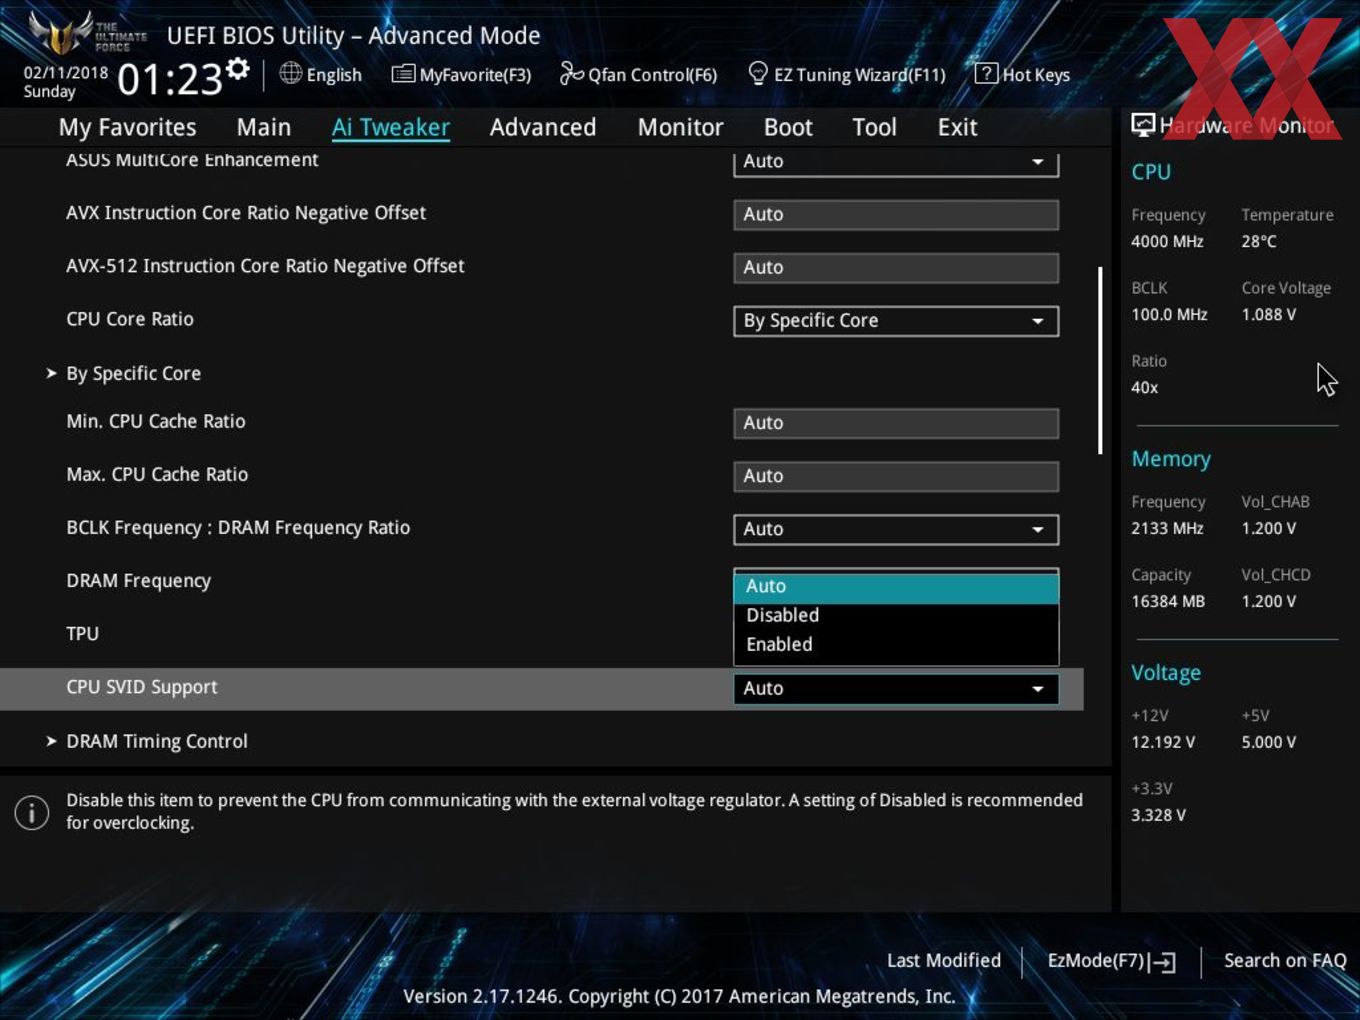
Task: Open MyFavorite(F3) list icon
Action: [x=403, y=74]
